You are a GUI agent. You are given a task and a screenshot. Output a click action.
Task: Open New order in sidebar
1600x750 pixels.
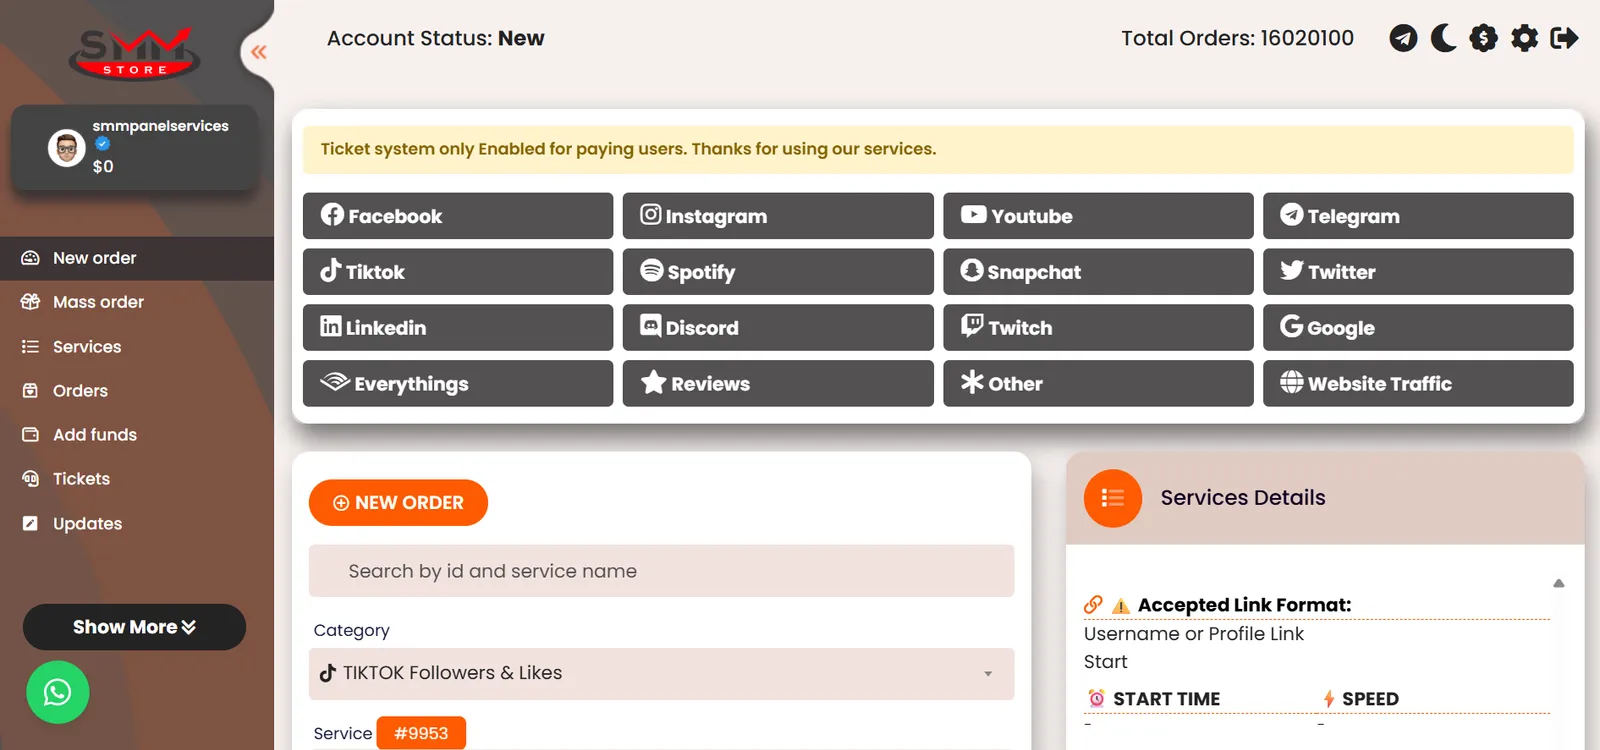point(137,258)
